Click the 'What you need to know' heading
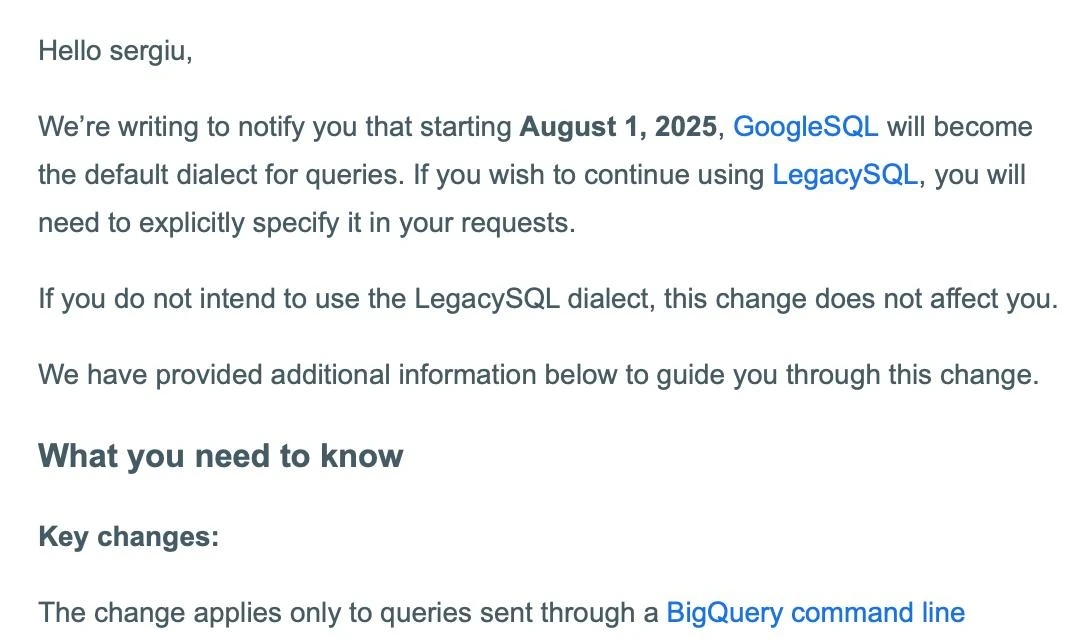Image resolution: width=1070 pixels, height=644 pixels. (x=220, y=456)
